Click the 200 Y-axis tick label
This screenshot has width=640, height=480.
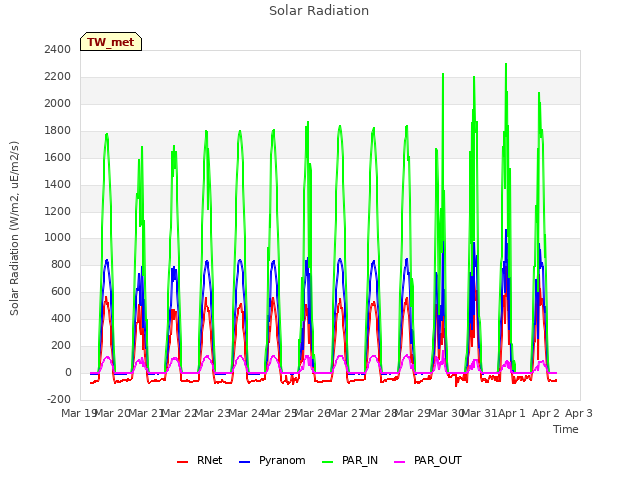tap(61, 345)
